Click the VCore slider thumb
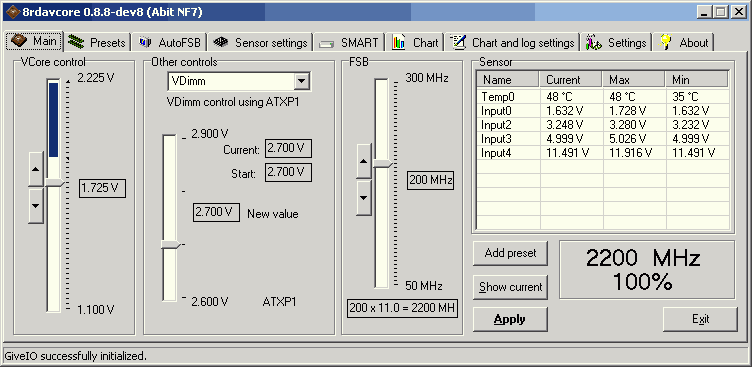Viewport: 752px width, 367px height. coord(54,183)
